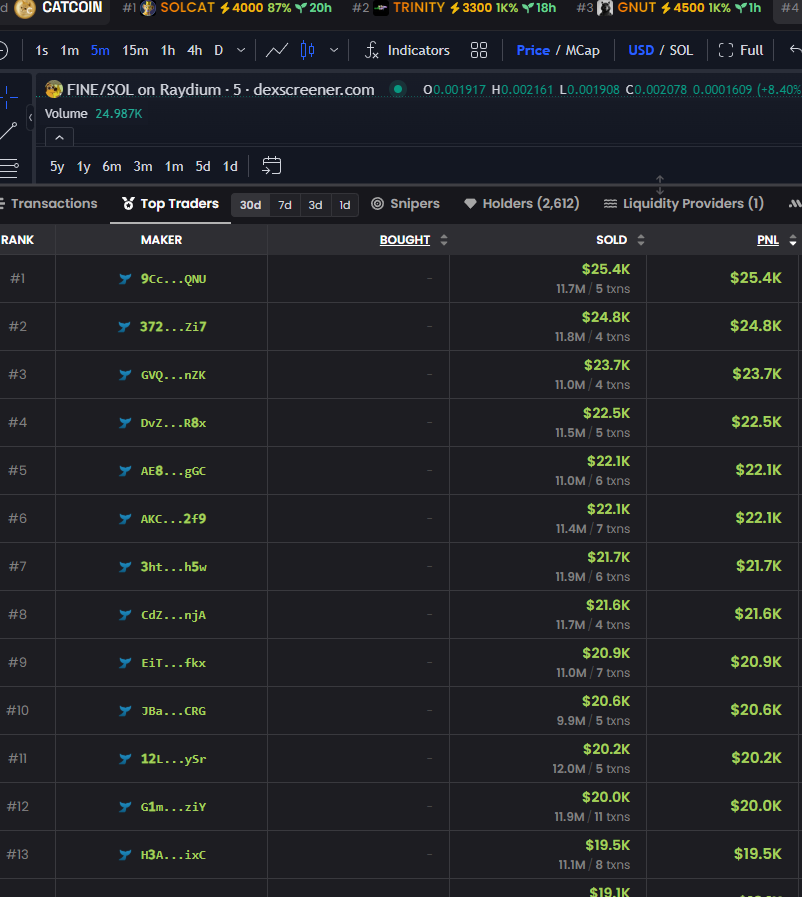Sort by BOUGHT column arrows
Image resolution: width=802 pixels, height=897 pixels.
[444, 240]
